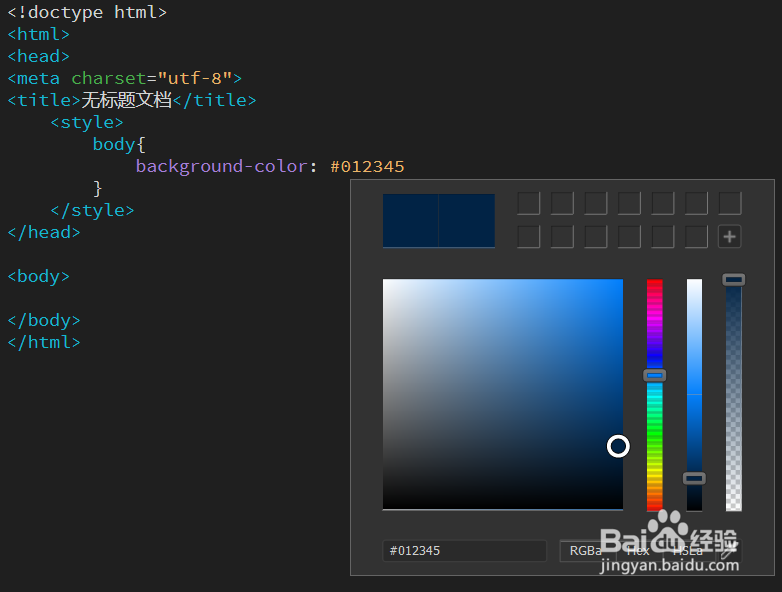Click the closing </head> tag

point(44,232)
